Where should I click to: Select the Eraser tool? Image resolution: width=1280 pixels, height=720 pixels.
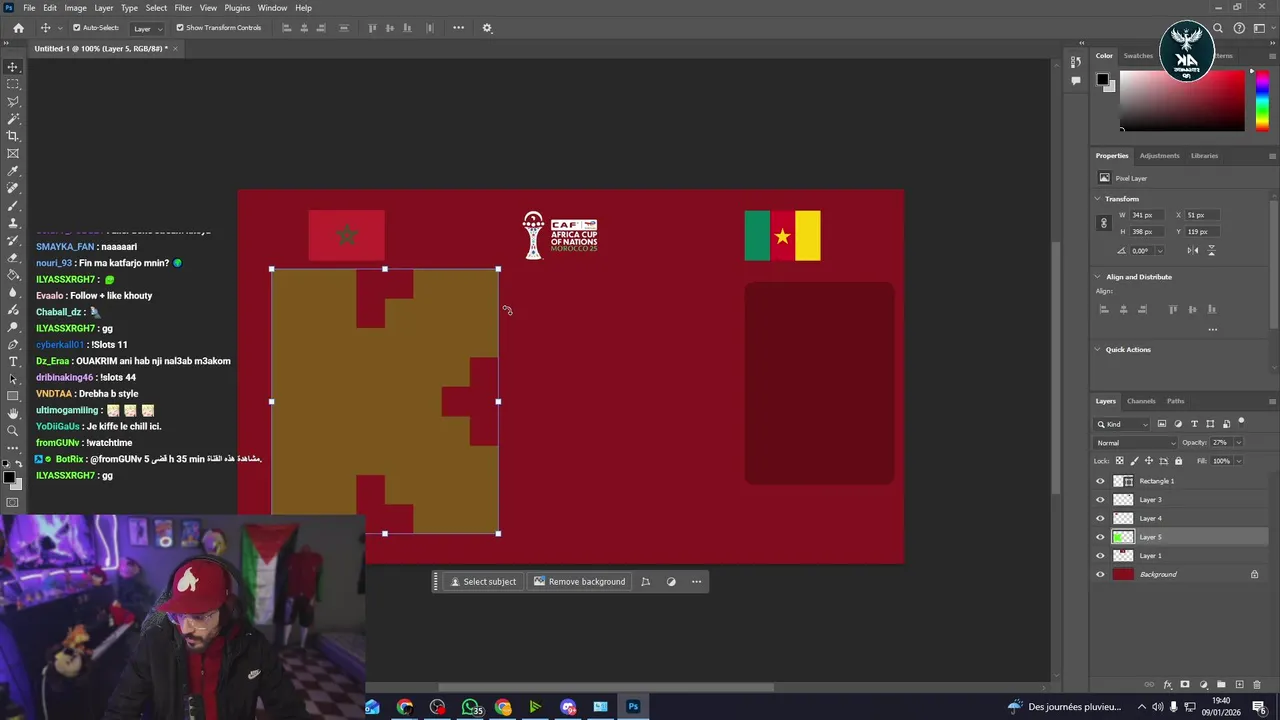(13, 258)
